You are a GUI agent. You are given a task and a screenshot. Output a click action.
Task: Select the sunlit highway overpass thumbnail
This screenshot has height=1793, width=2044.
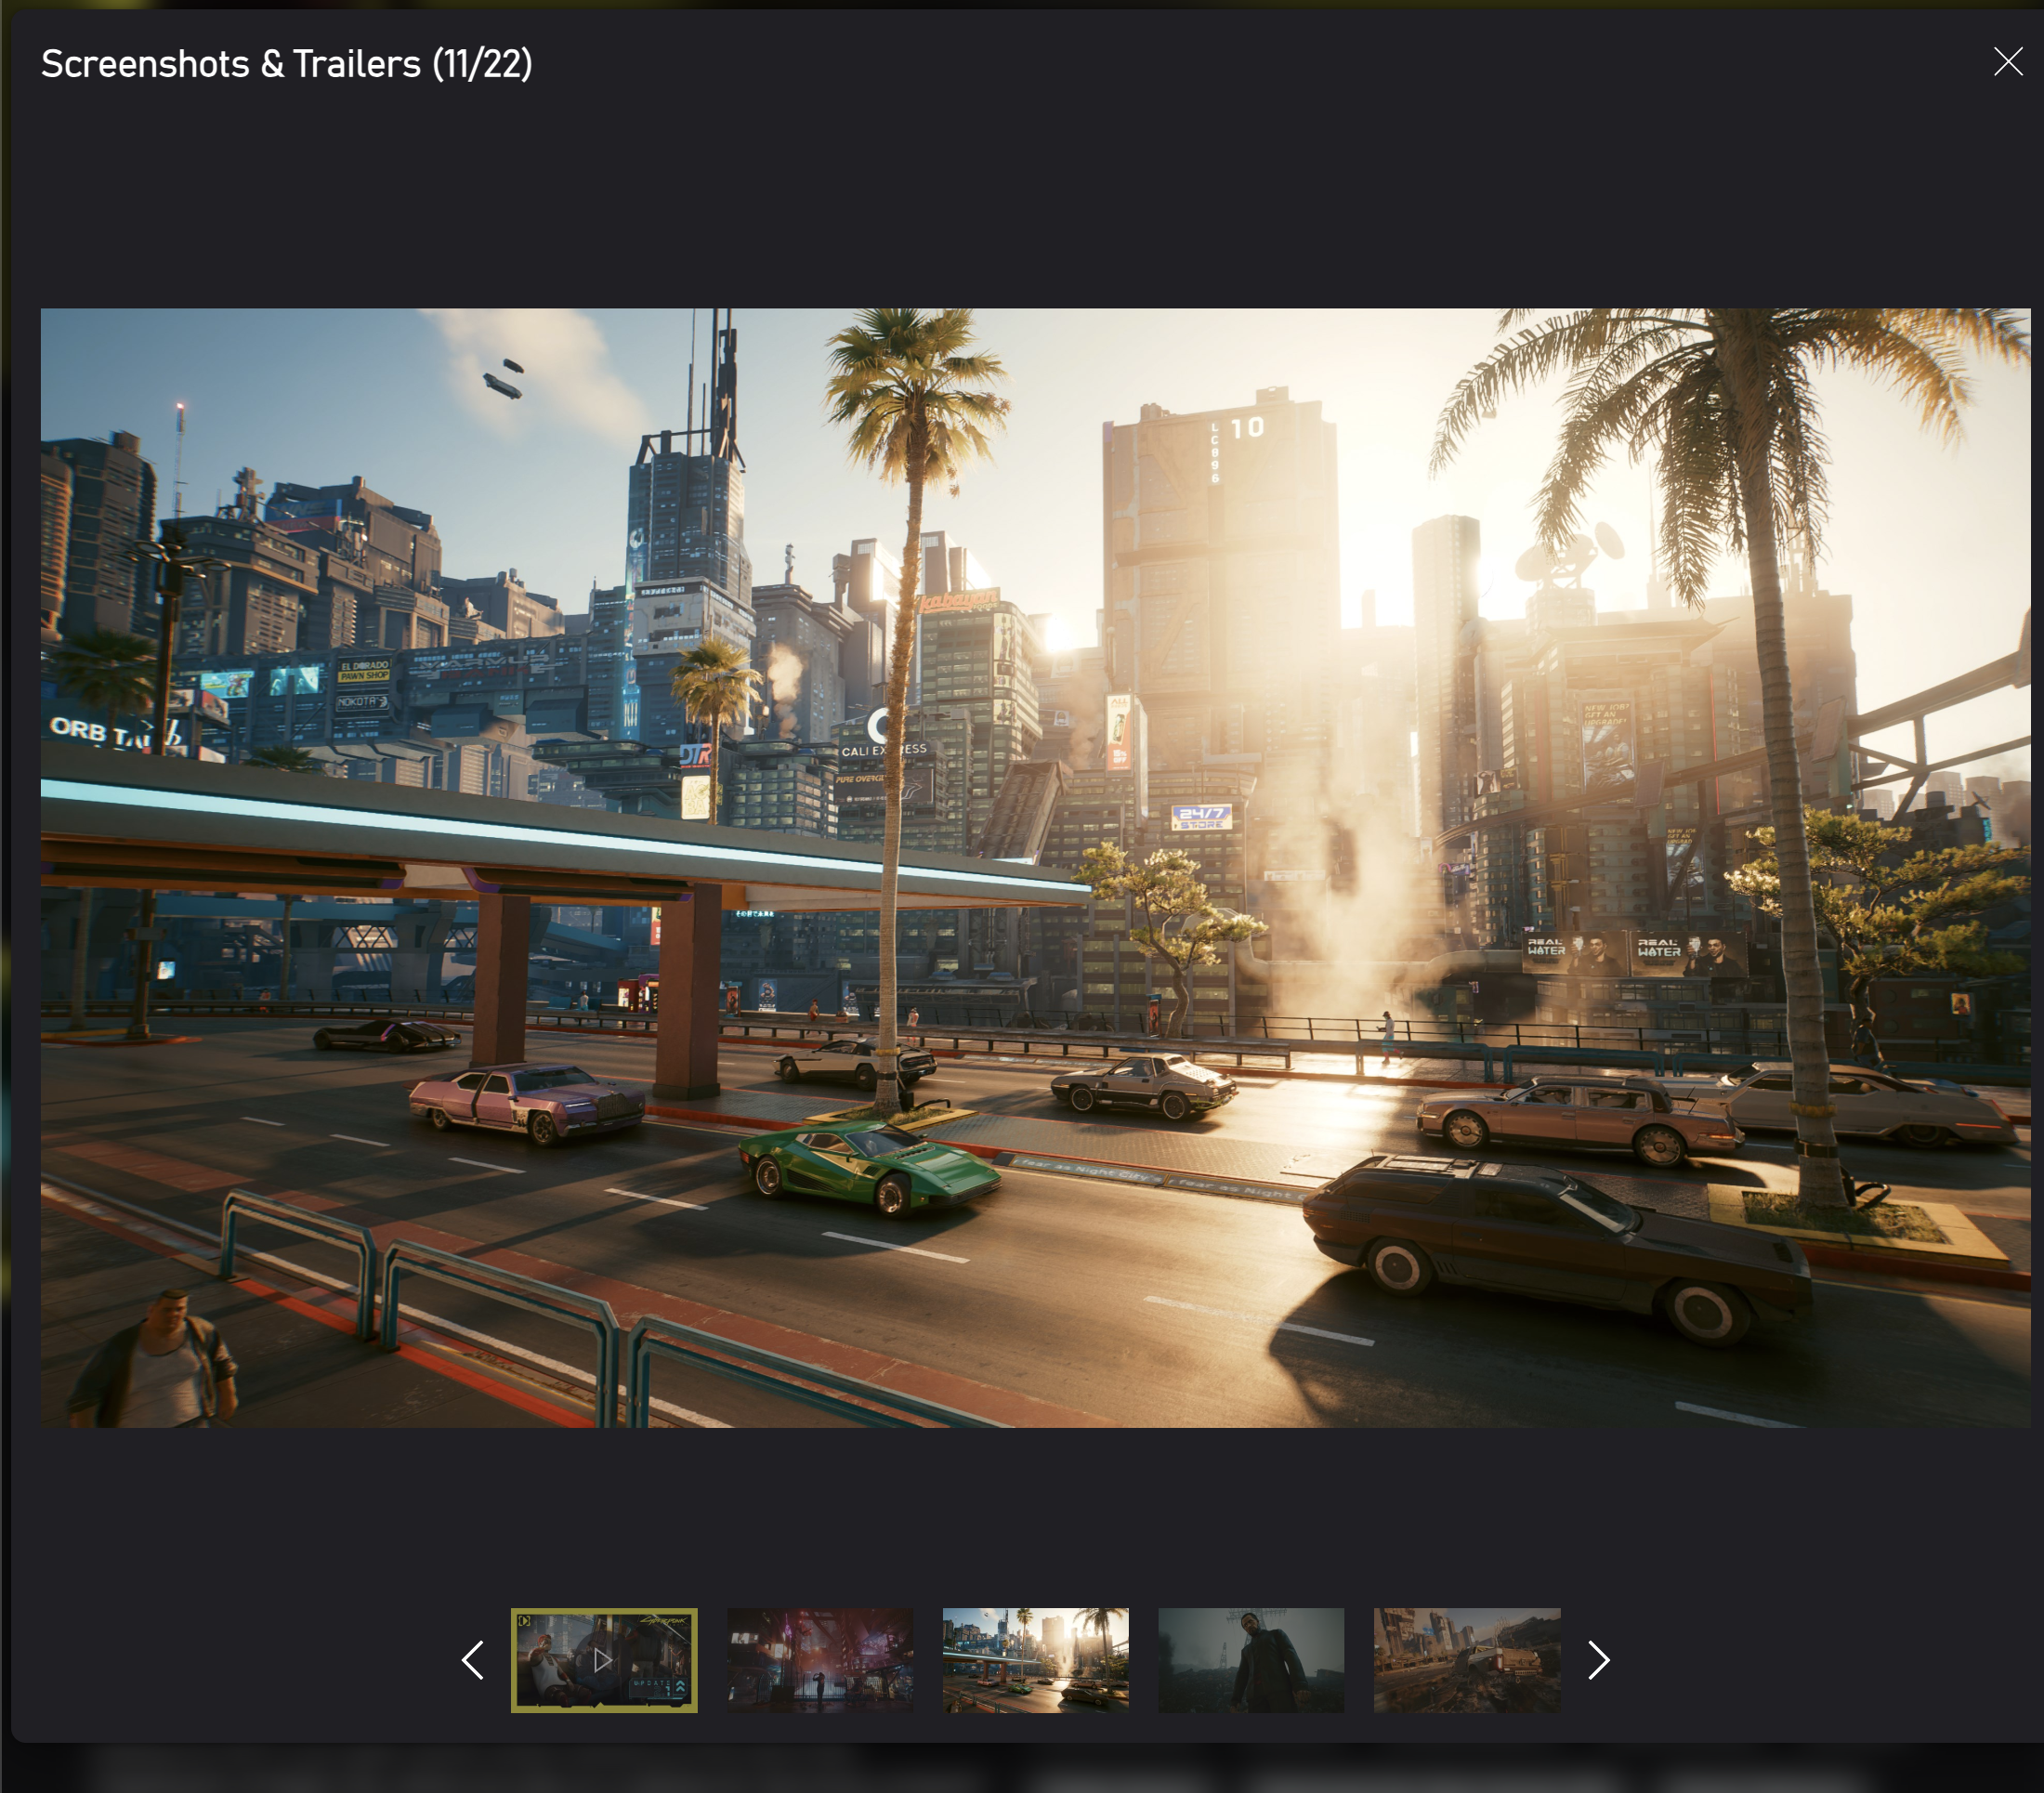click(1037, 1659)
